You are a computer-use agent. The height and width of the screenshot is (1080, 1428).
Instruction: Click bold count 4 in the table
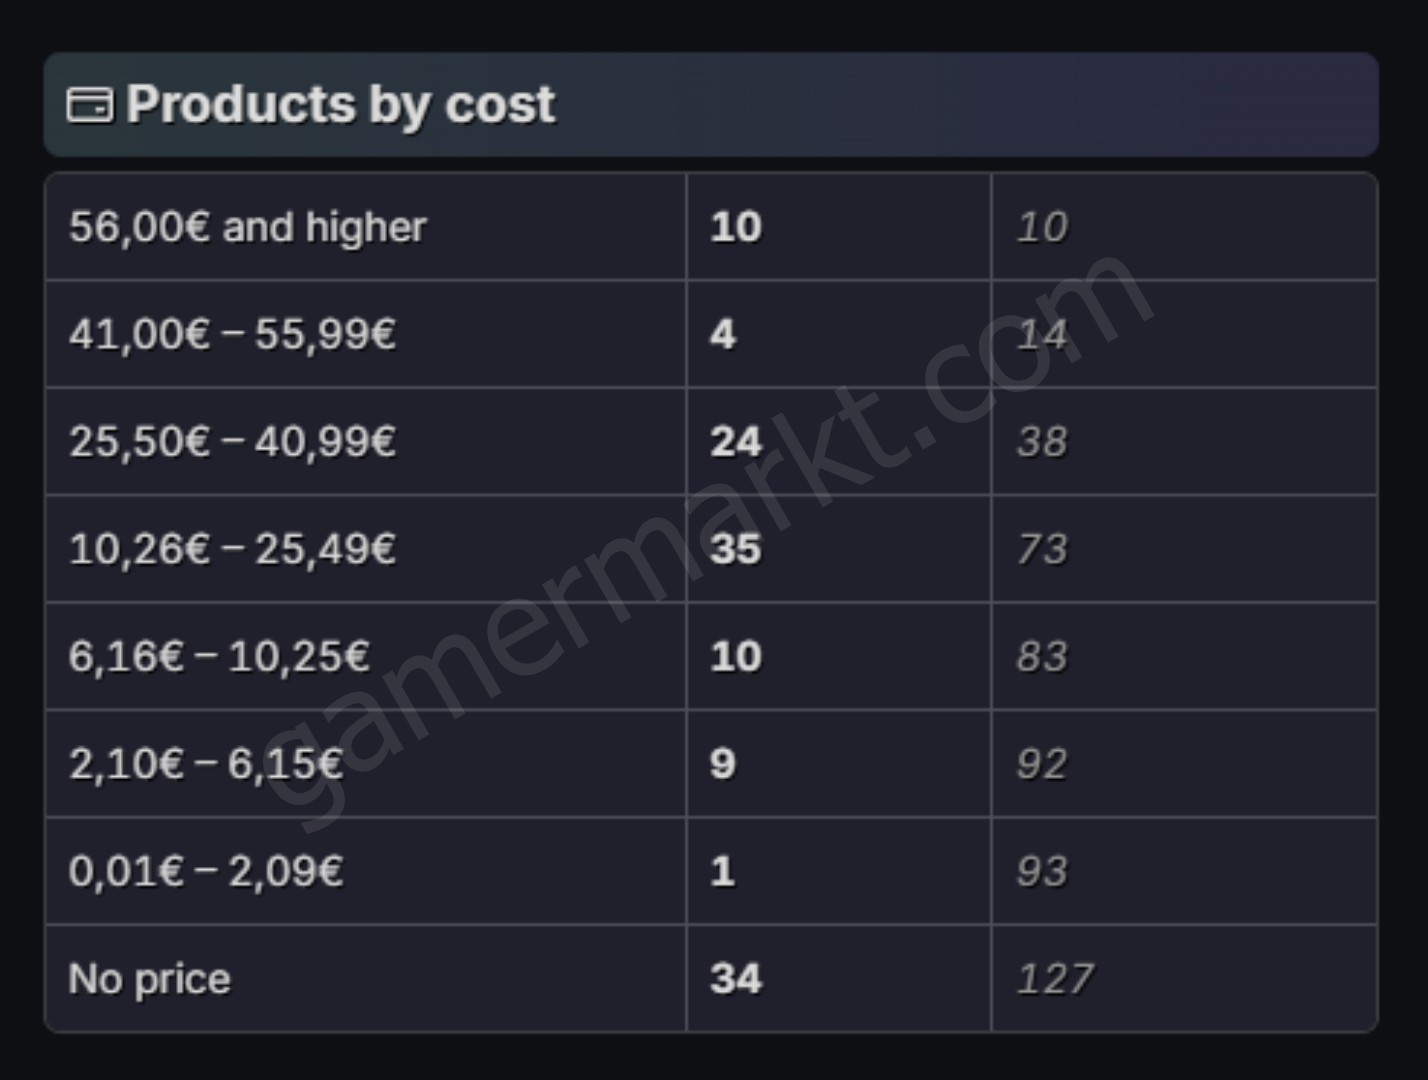pos(723,334)
